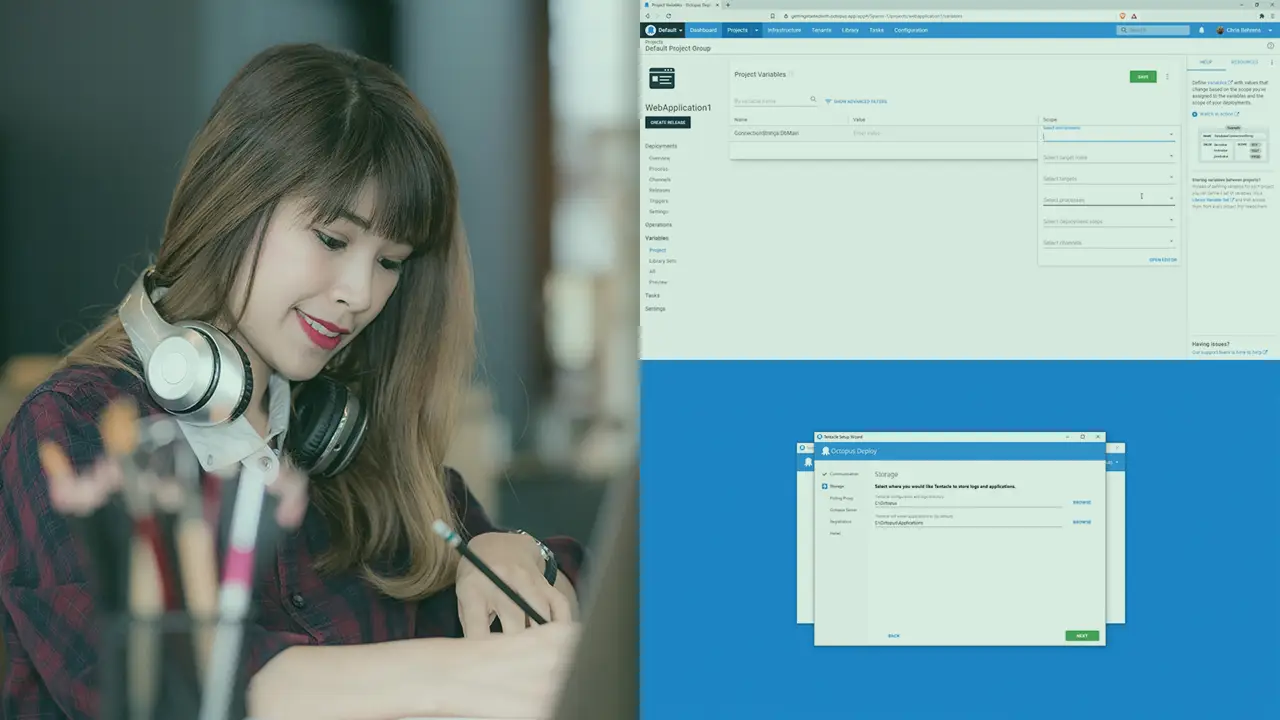Screen dimensions: 1280x720
Task: Open Configuration in the top navigation
Action: point(911,30)
